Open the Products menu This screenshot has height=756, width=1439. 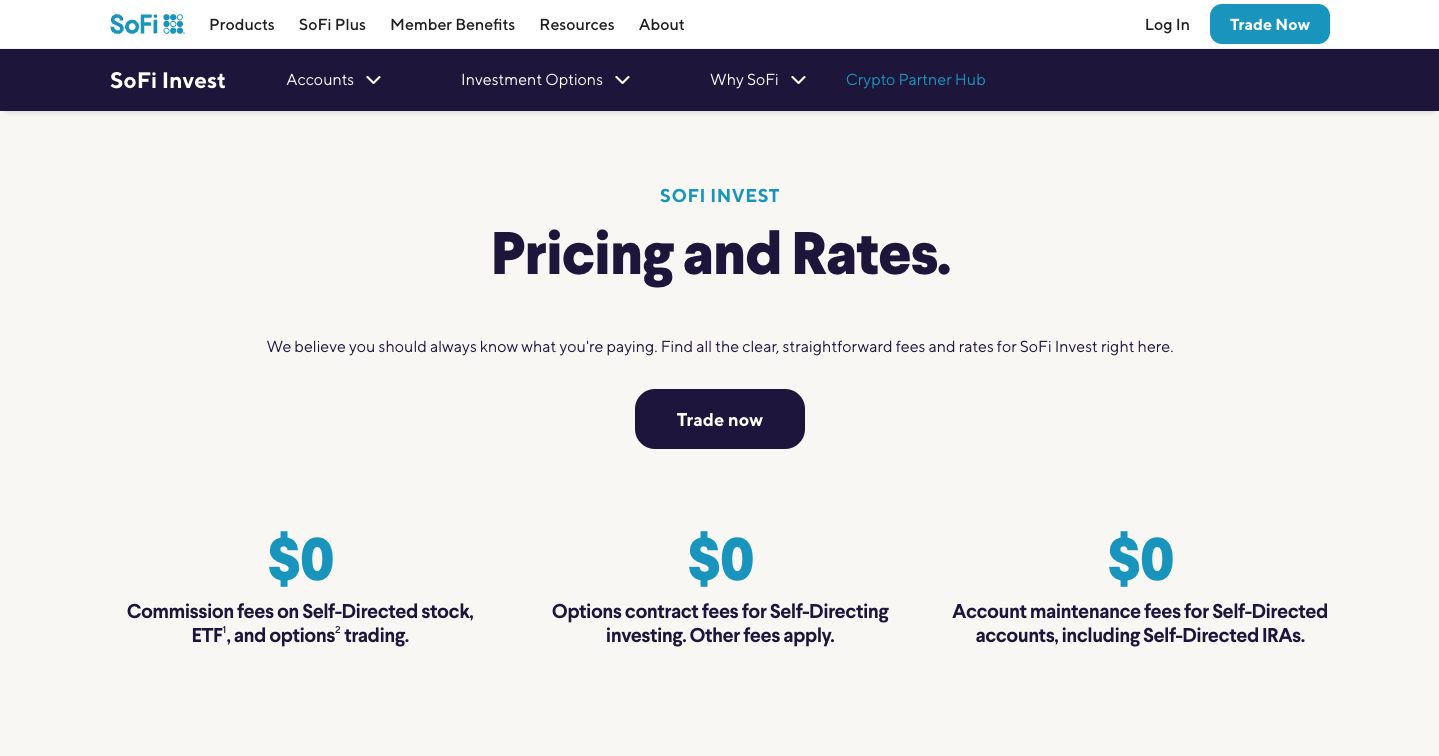pyautogui.click(x=242, y=25)
